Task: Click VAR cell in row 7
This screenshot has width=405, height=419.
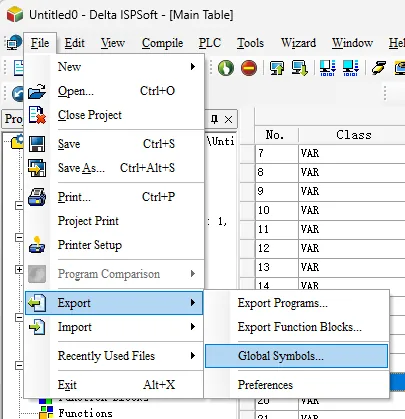Action: [352, 153]
